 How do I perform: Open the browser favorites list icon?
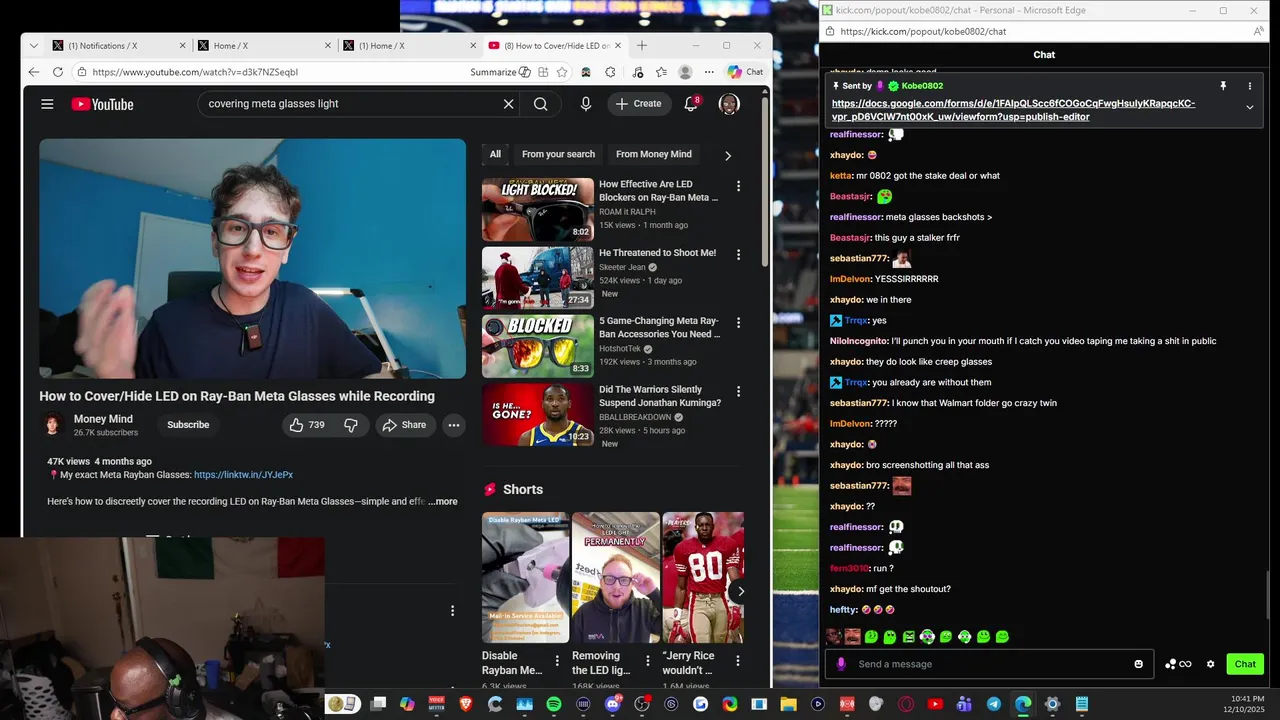coord(661,72)
